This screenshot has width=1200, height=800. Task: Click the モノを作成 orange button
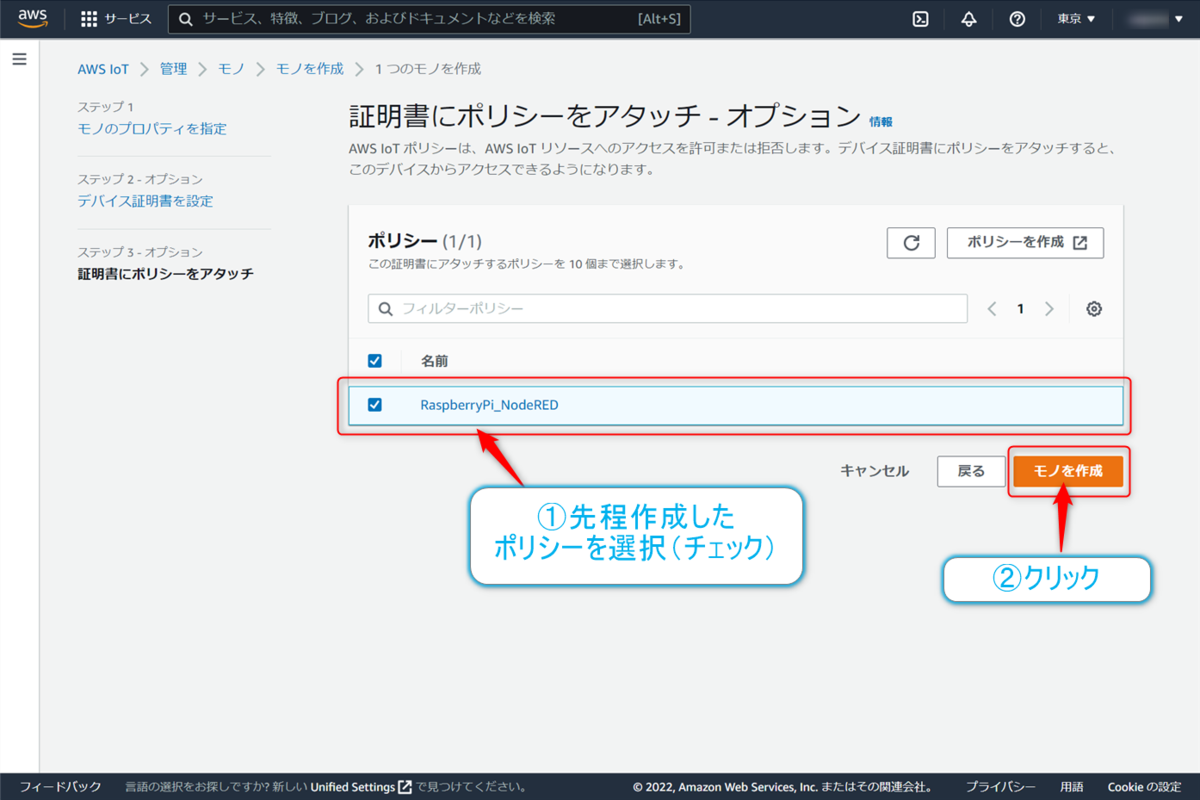[1068, 471]
